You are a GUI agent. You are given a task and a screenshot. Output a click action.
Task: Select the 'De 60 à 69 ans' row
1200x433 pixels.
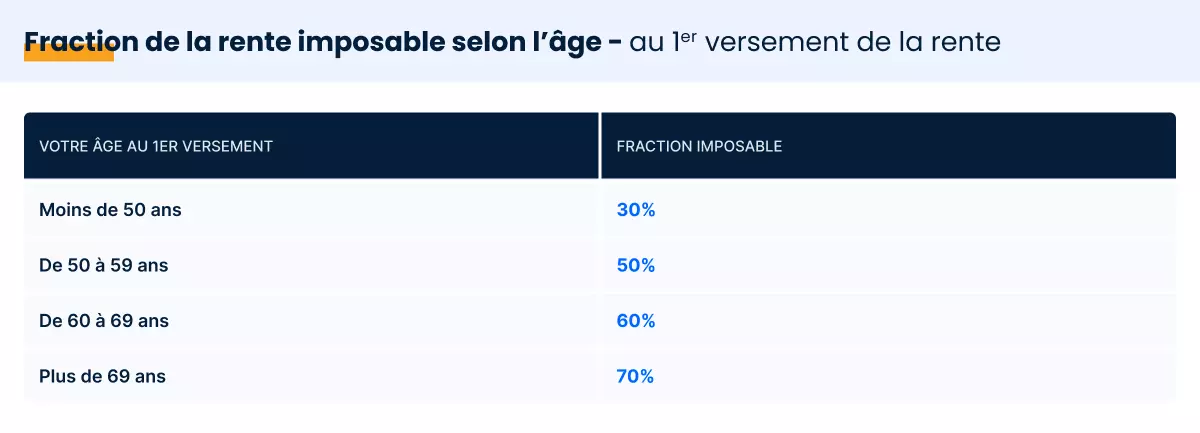pos(600,321)
